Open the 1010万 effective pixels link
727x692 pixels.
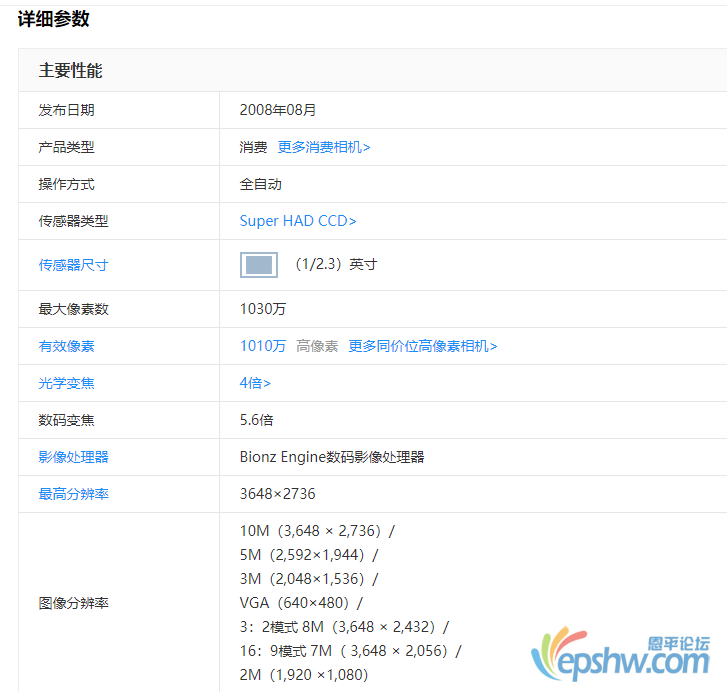(262, 346)
